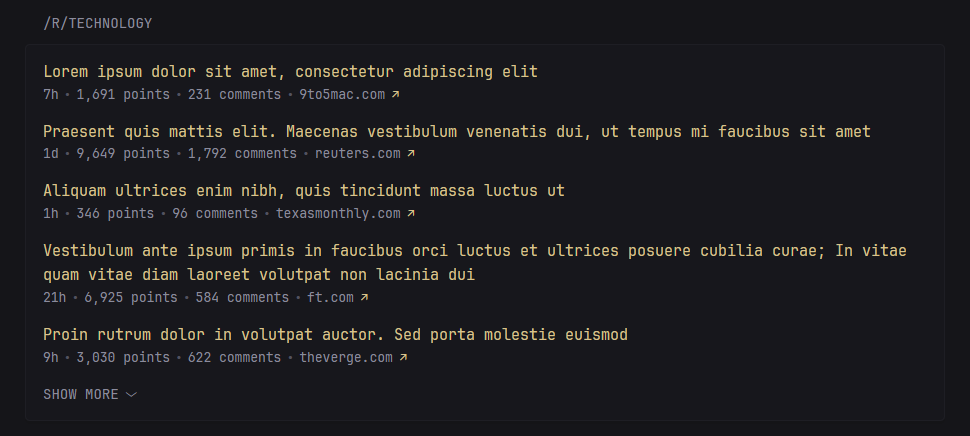The width and height of the screenshot is (970, 436).
Task: Click the SHOW MORE text
Action: point(81,395)
